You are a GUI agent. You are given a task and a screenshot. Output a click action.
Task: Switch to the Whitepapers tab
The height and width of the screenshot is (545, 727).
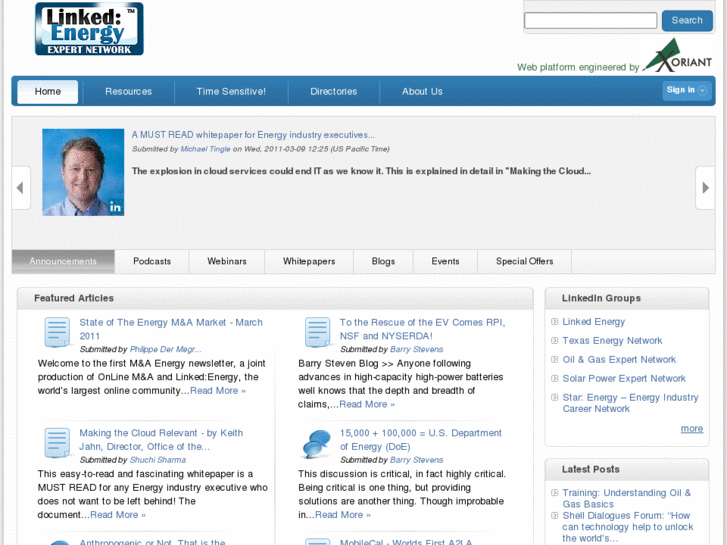[309, 261]
